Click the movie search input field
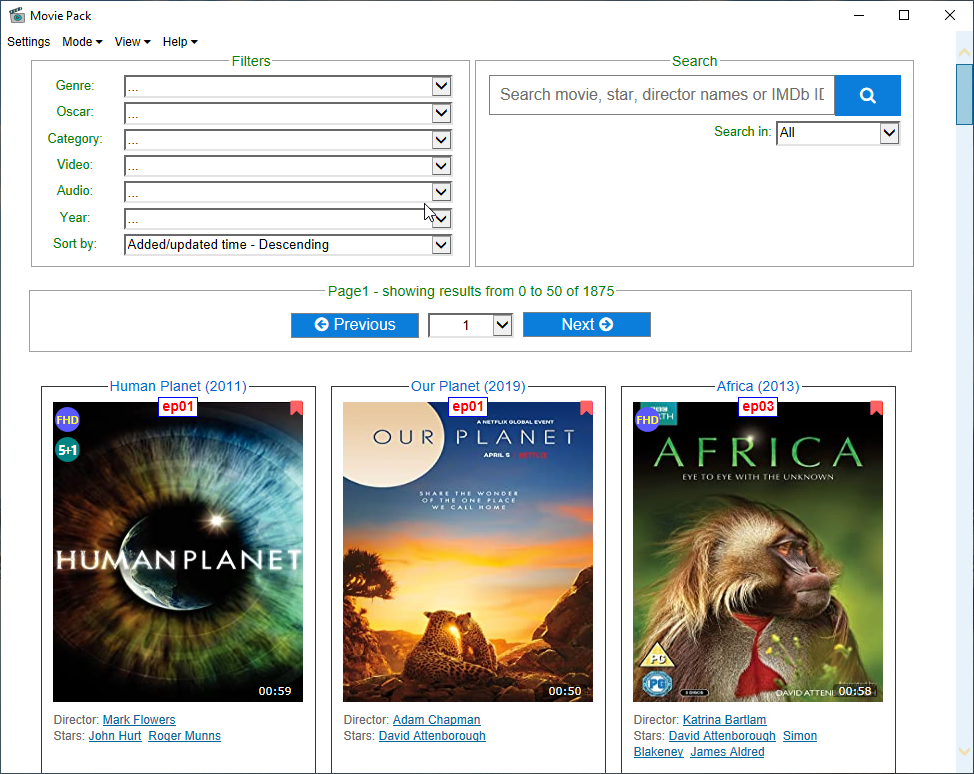Screen dimensions: 974x774 tap(661, 95)
